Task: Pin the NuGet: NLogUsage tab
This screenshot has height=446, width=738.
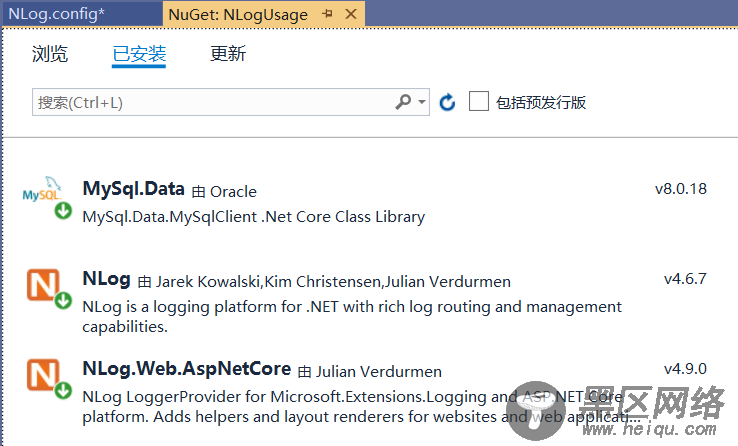Action: click(327, 14)
